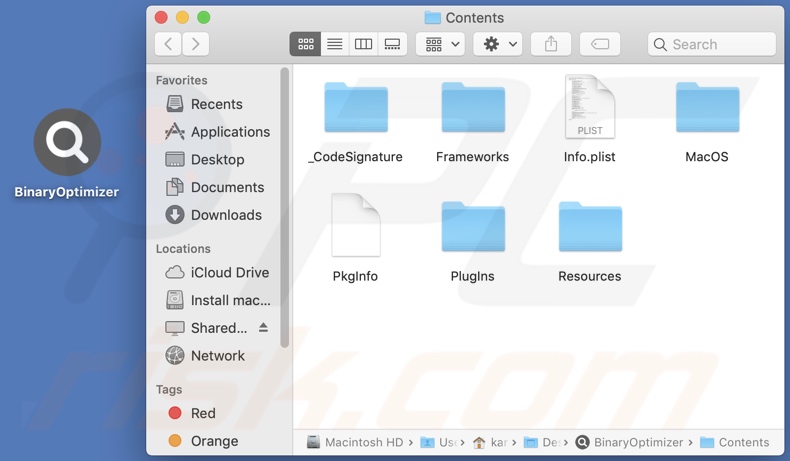
Task: Expand the group-by arrangement dropdown
Action: [441, 44]
